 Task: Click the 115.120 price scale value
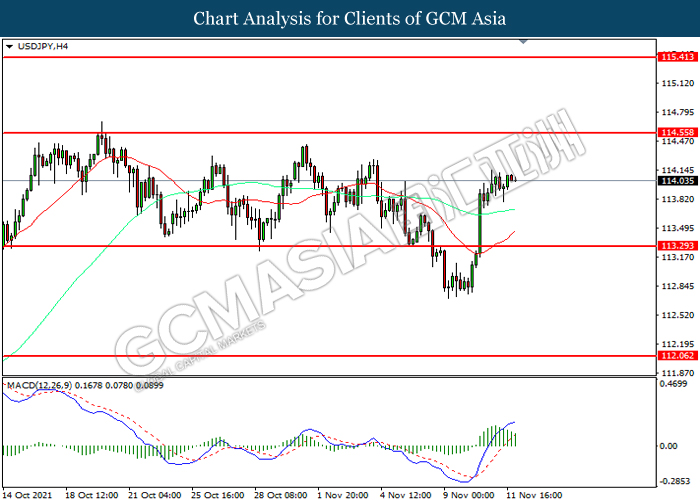click(678, 83)
